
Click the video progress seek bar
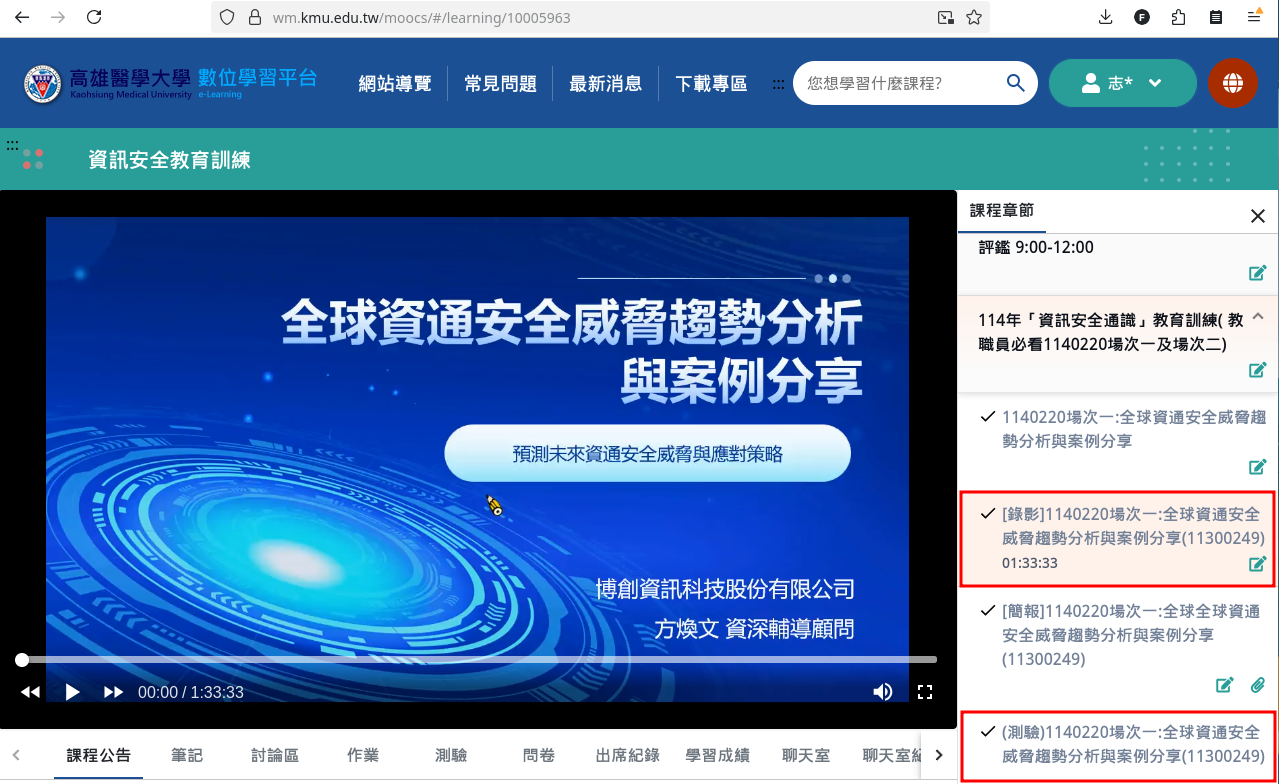click(480, 660)
